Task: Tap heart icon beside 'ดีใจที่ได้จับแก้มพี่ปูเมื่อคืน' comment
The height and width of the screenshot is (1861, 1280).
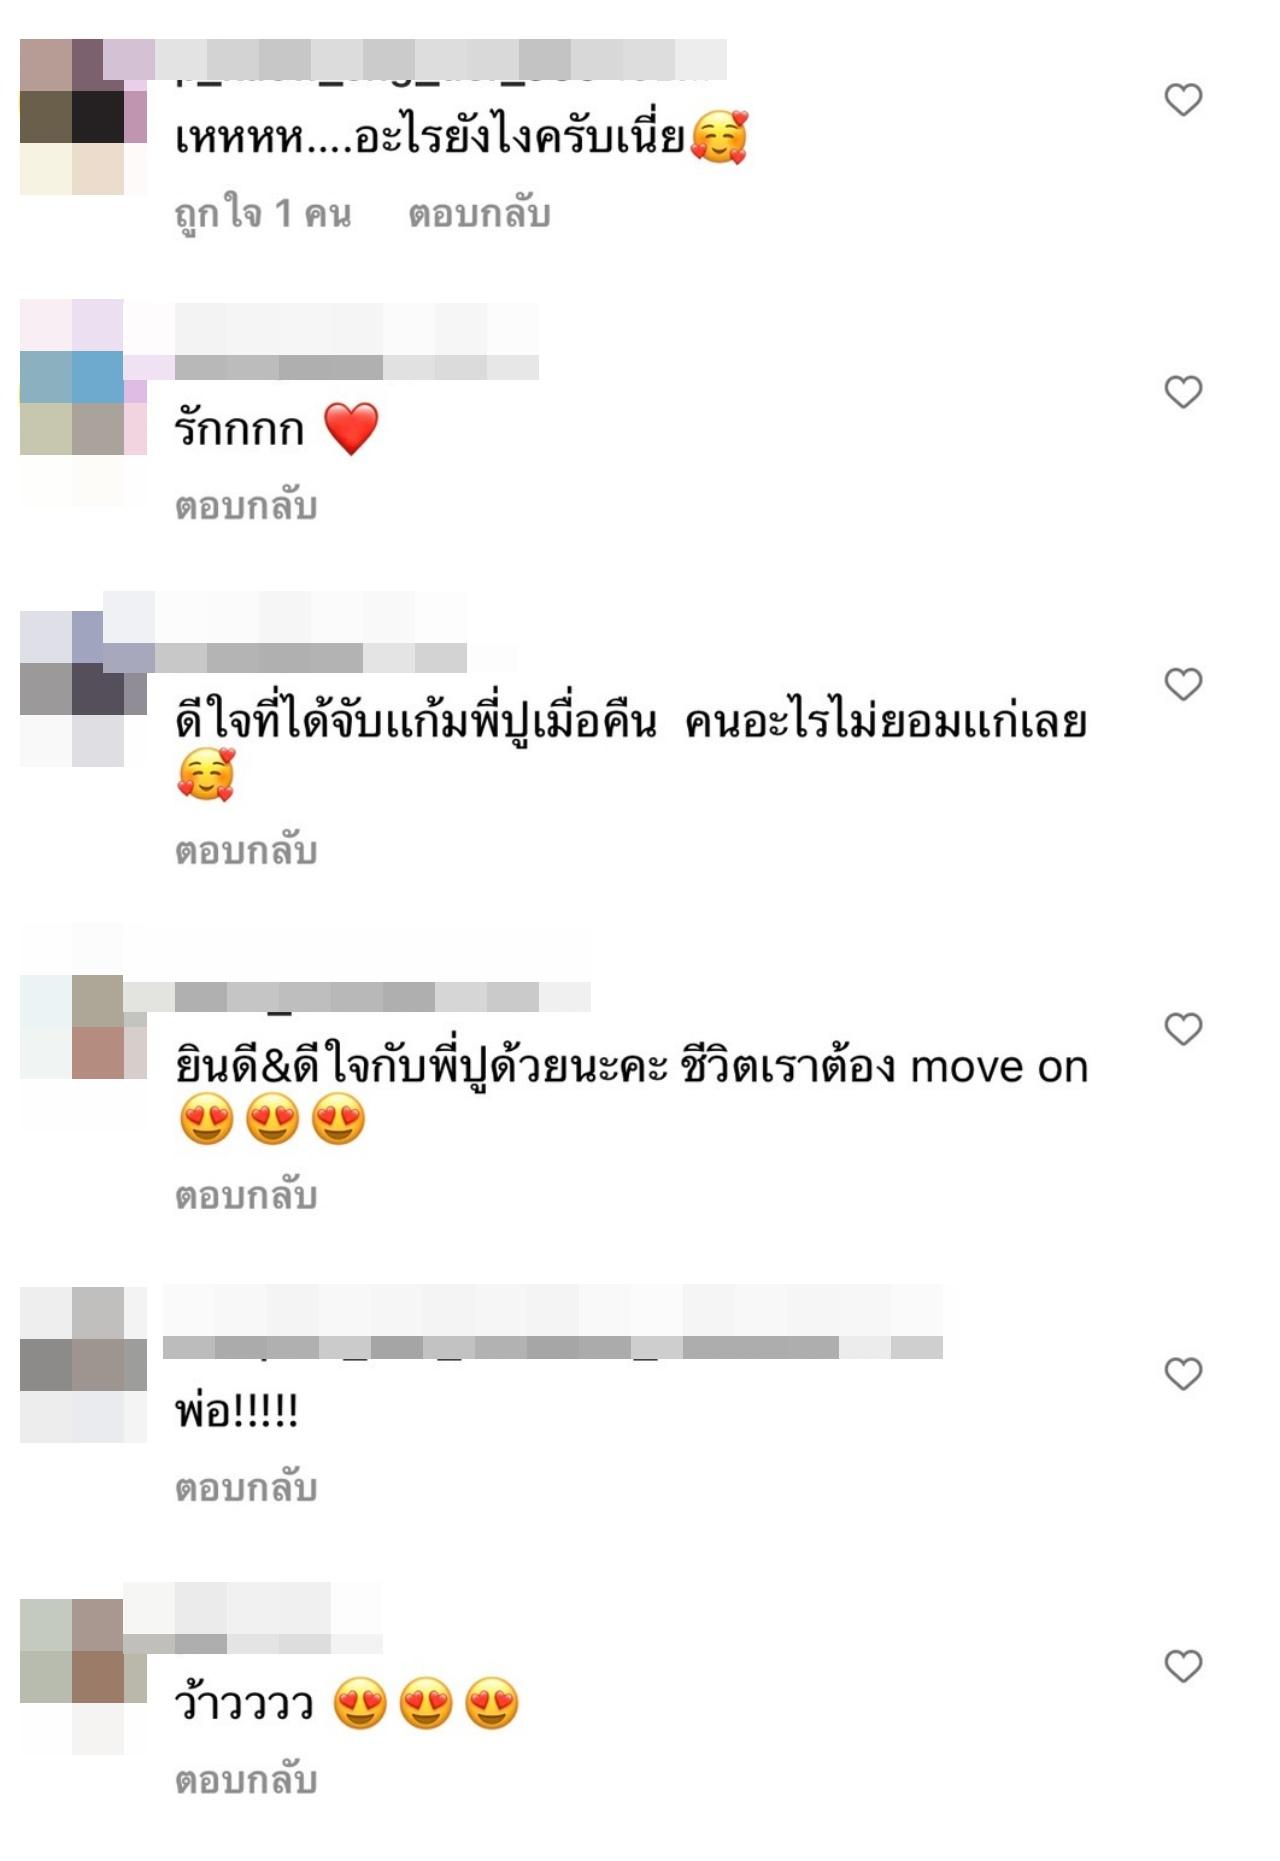Action: click(1183, 684)
